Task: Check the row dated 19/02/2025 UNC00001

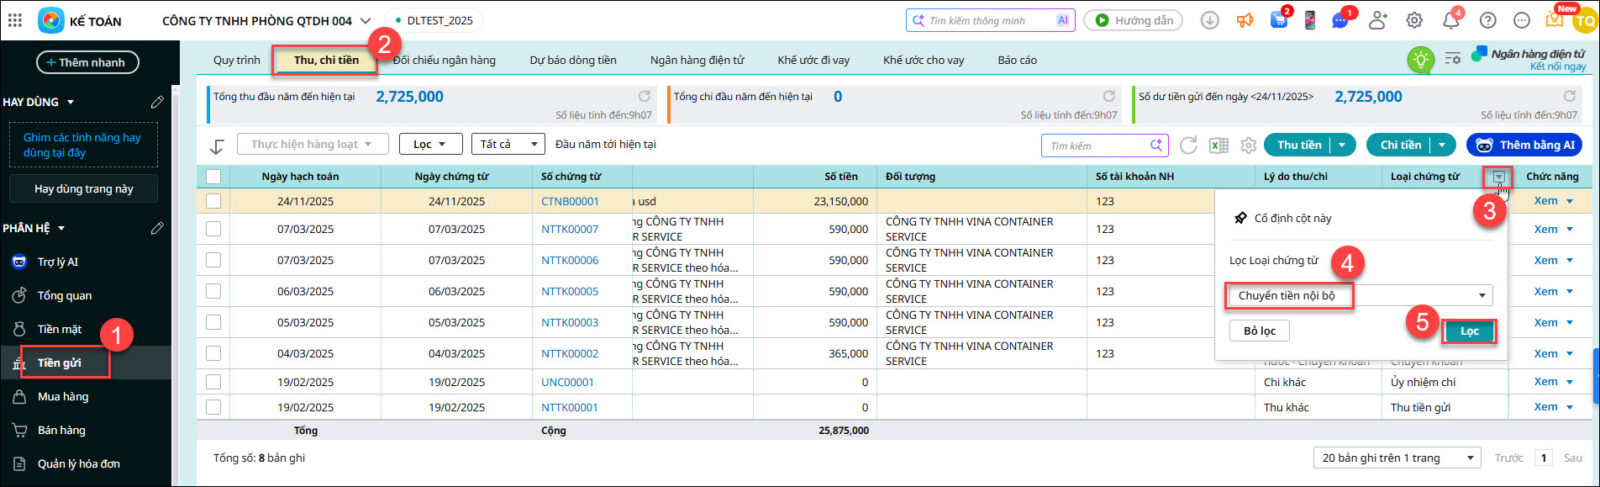Action: 213,382
